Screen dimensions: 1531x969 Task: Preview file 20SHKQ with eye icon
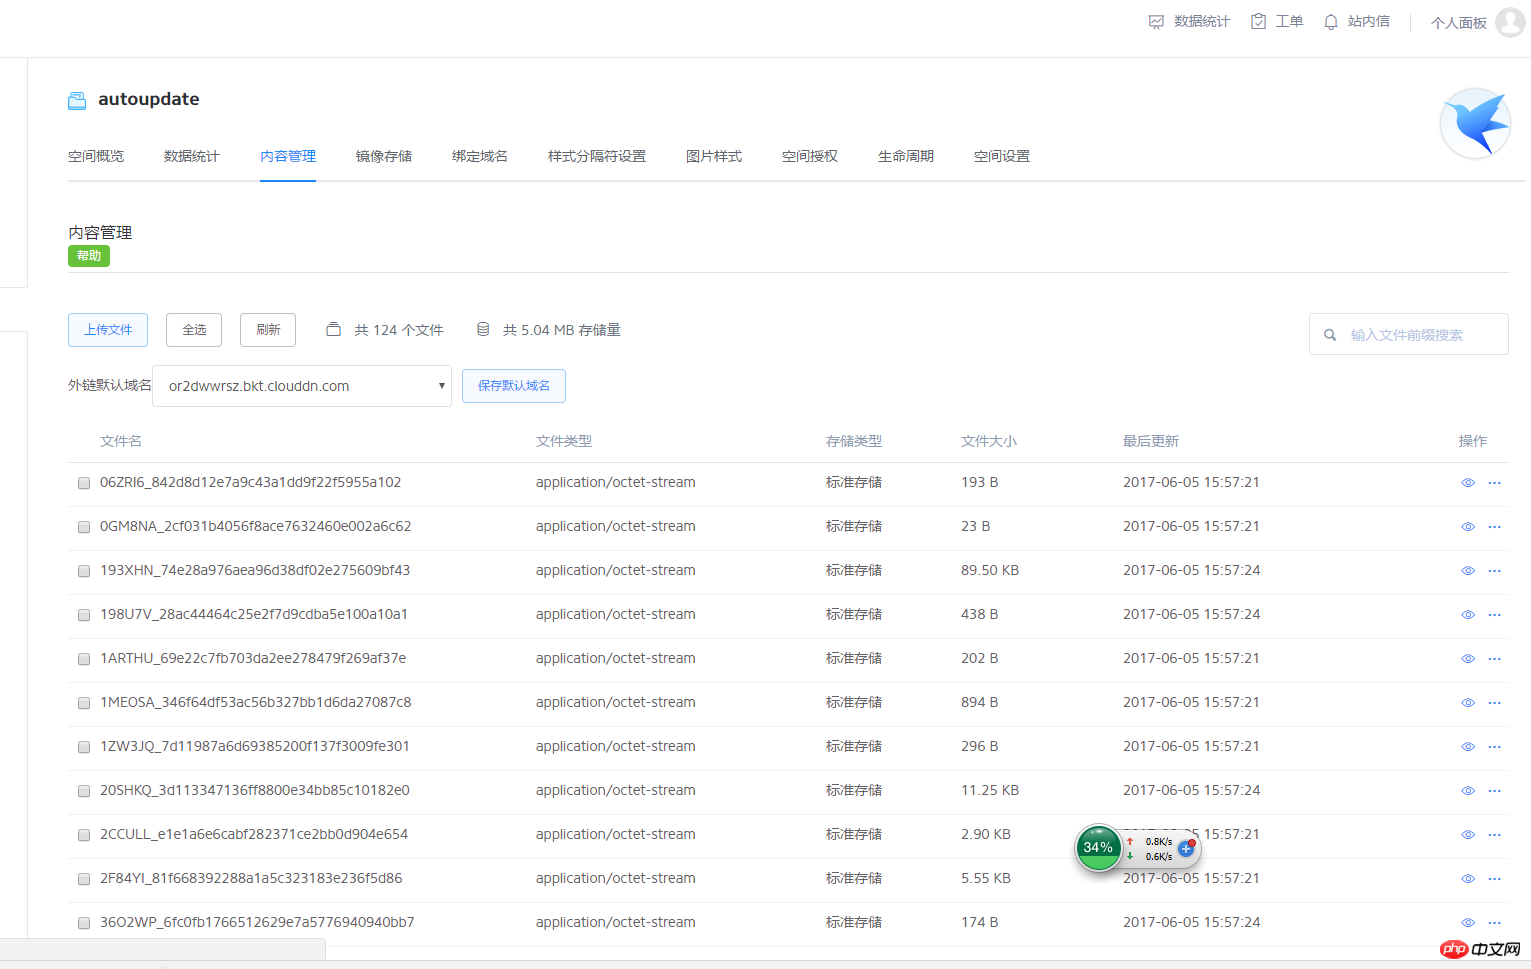click(x=1468, y=791)
